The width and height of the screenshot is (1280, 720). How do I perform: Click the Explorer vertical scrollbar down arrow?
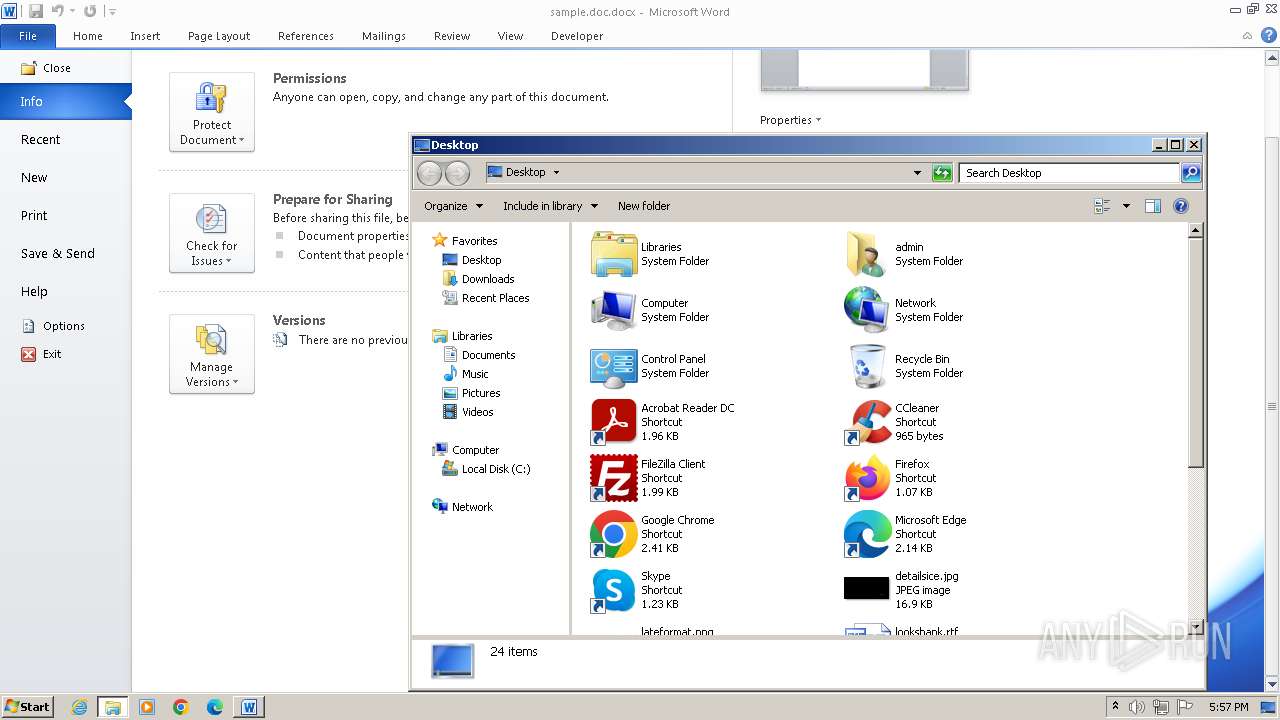pos(1195,628)
